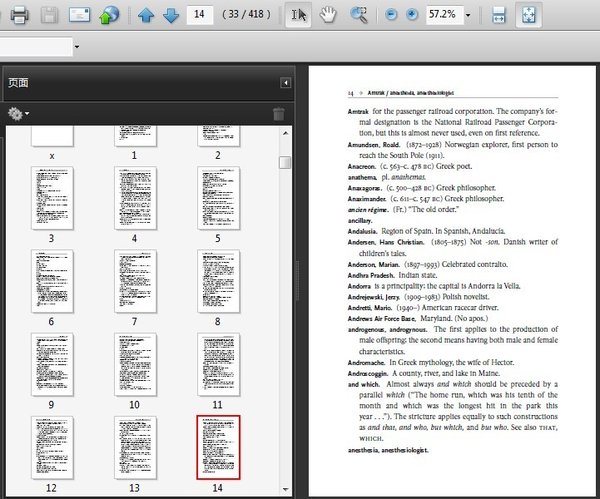
Task: Select page 5 thumbnail
Action: [218, 198]
